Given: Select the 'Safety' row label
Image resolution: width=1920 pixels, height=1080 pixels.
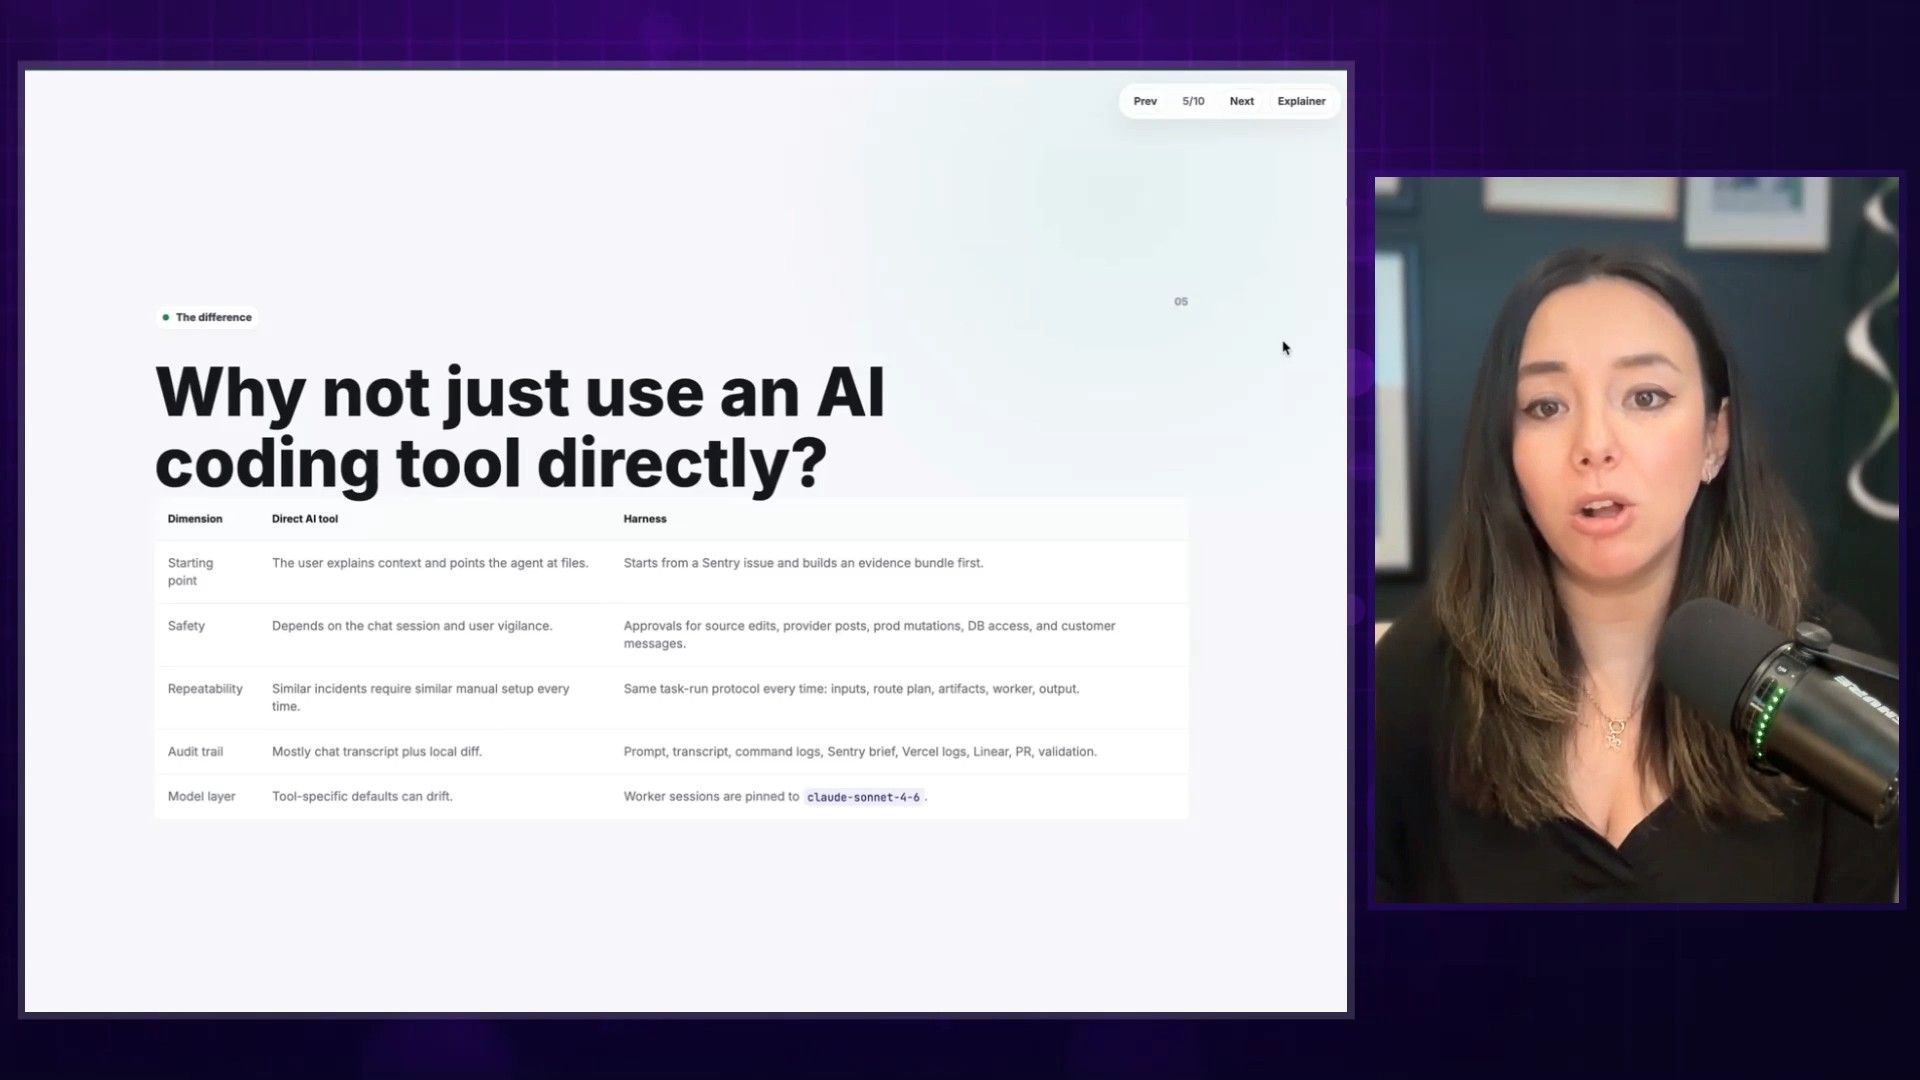Looking at the screenshot, I should pyautogui.click(x=186, y=626).
